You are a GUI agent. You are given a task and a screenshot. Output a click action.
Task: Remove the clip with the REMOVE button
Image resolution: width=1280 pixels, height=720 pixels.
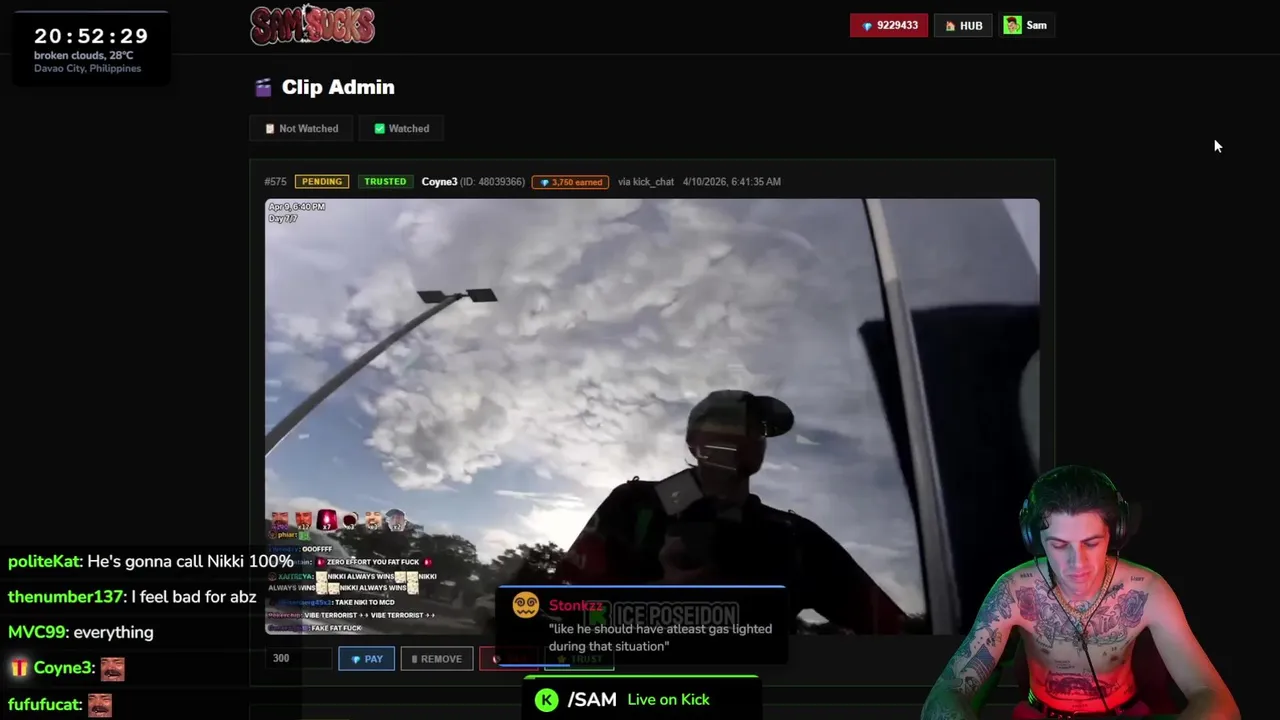(x=437, y=659)
